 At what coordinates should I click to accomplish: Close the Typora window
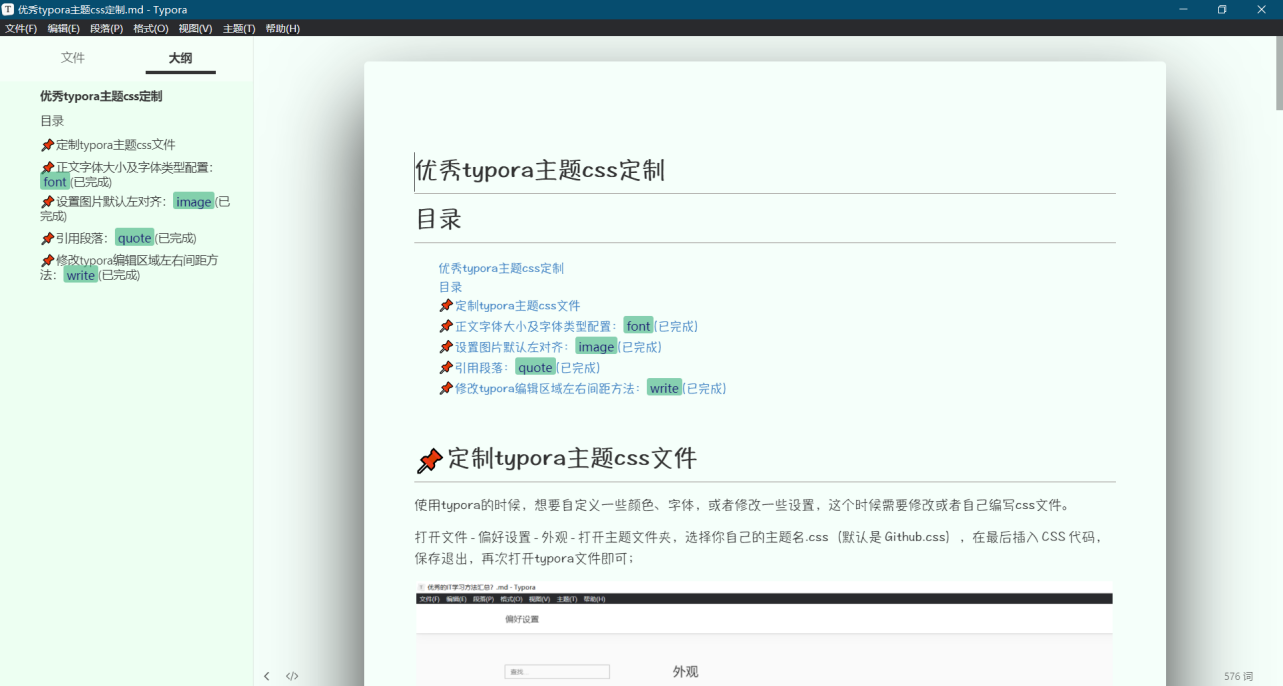pos(1262,9)
